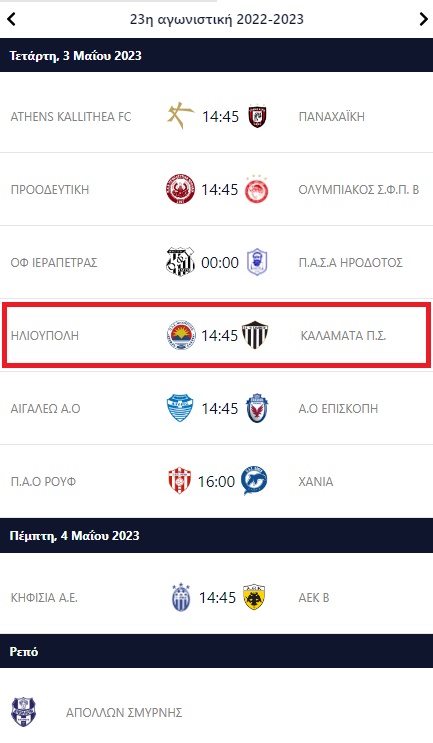This screenshot has width=433, height=743.
Task: Select the 16:00 ΡΟΥΦ vs ΧΑΝΙΑ match time
Action: coord(216,481)
